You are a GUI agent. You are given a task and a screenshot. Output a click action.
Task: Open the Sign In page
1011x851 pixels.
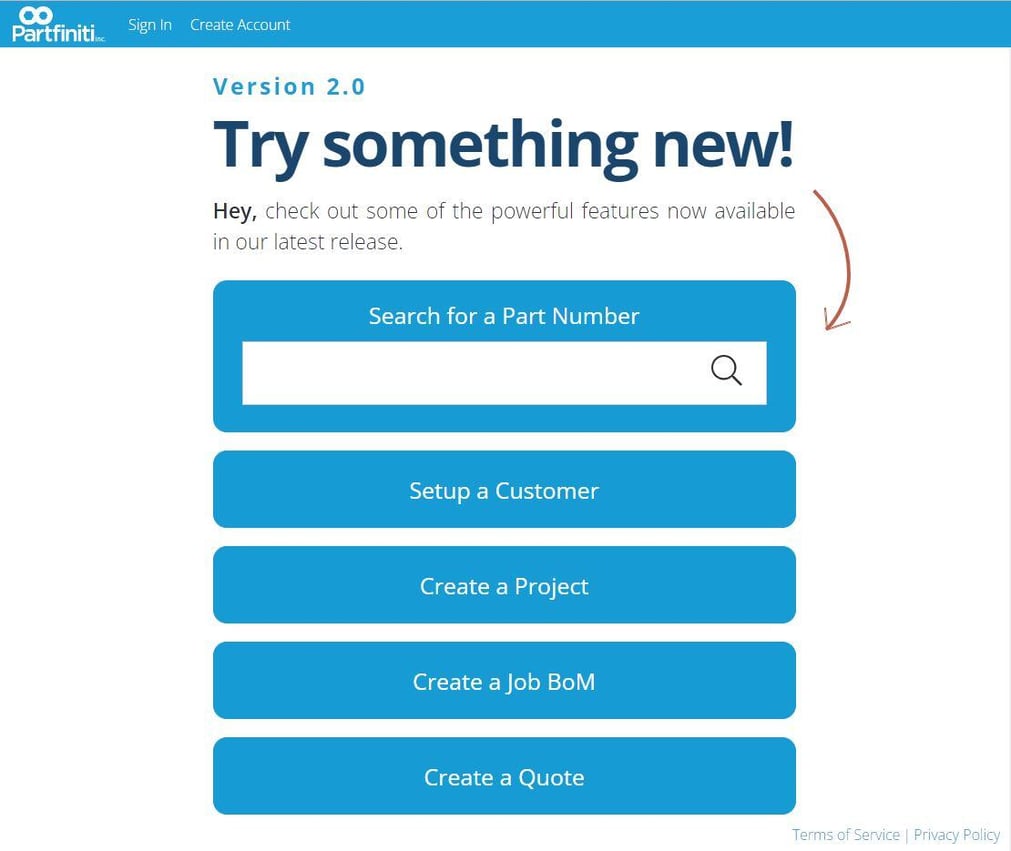pyautogui.click(x=150, y=24)
